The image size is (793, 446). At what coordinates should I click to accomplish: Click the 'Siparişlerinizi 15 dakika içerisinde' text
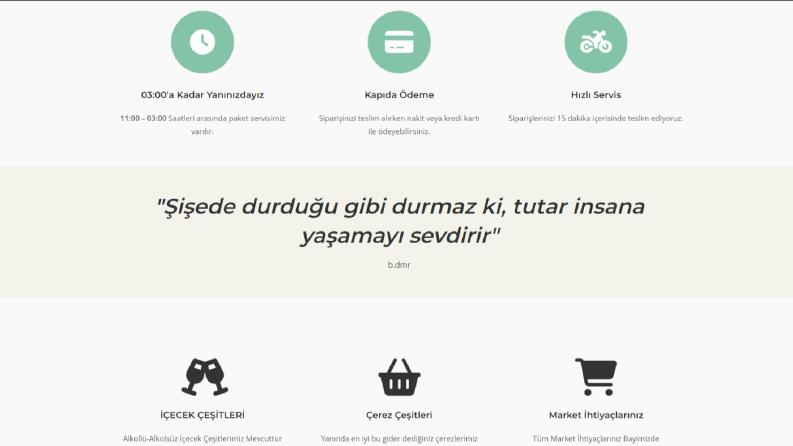click(596, 118)
